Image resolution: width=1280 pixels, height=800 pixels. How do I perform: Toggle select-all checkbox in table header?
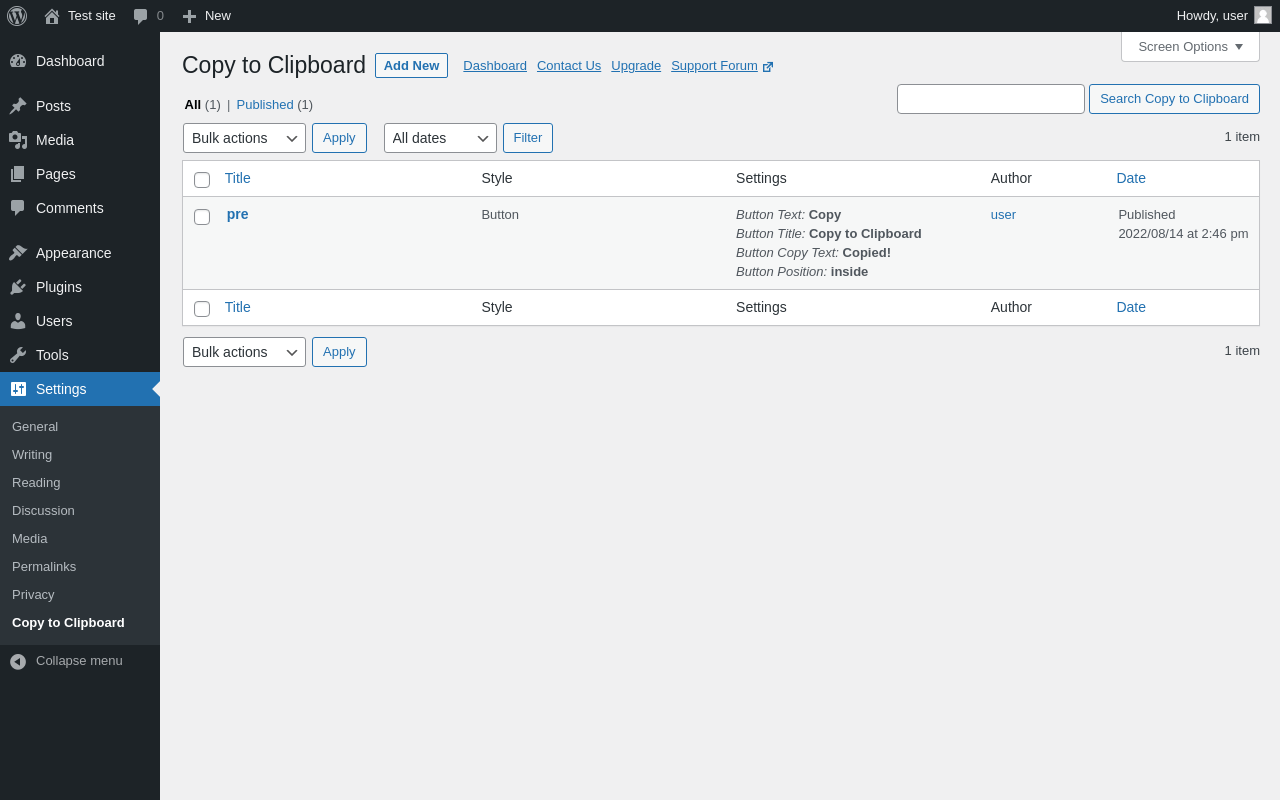click(202, 180)
